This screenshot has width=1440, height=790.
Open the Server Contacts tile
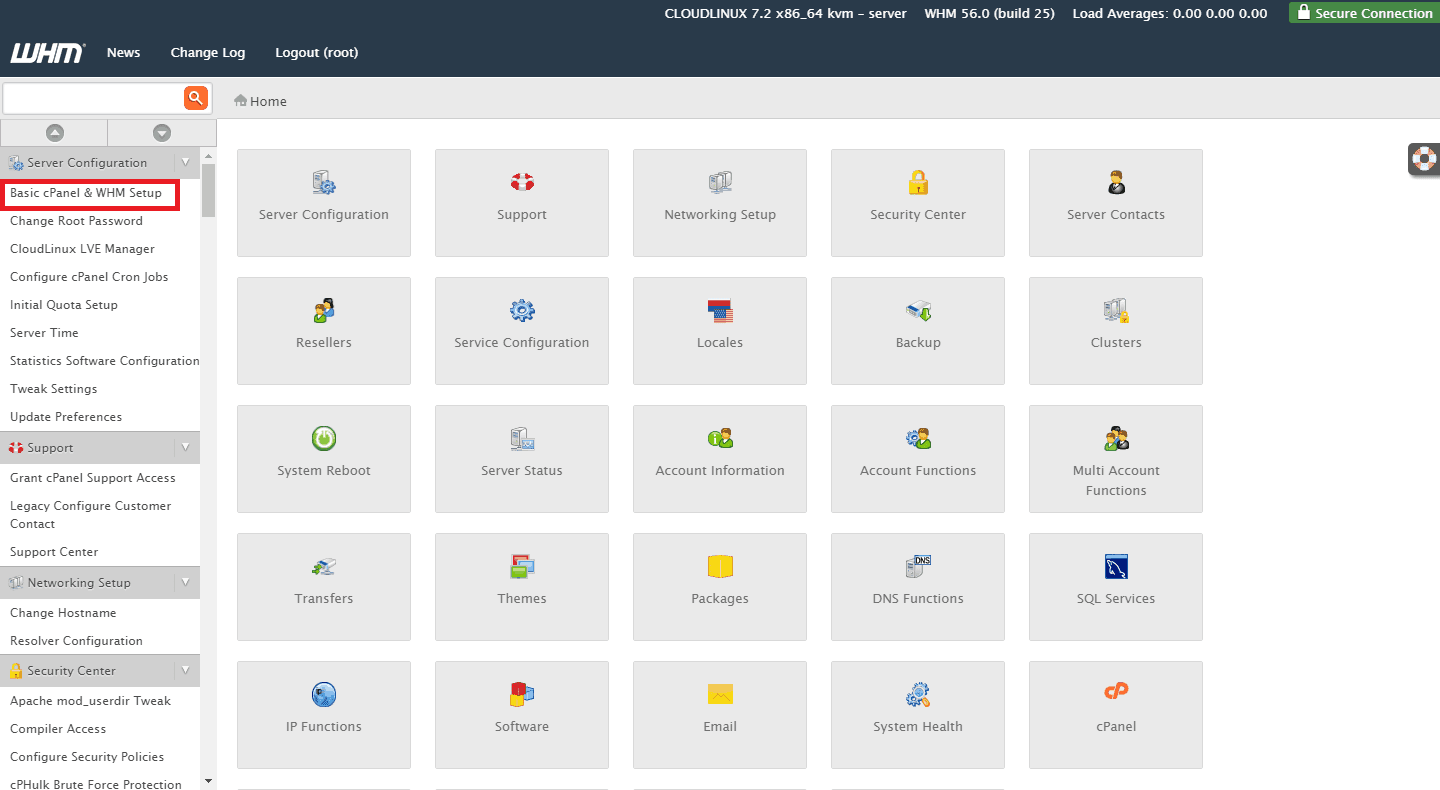point(1116,203)
